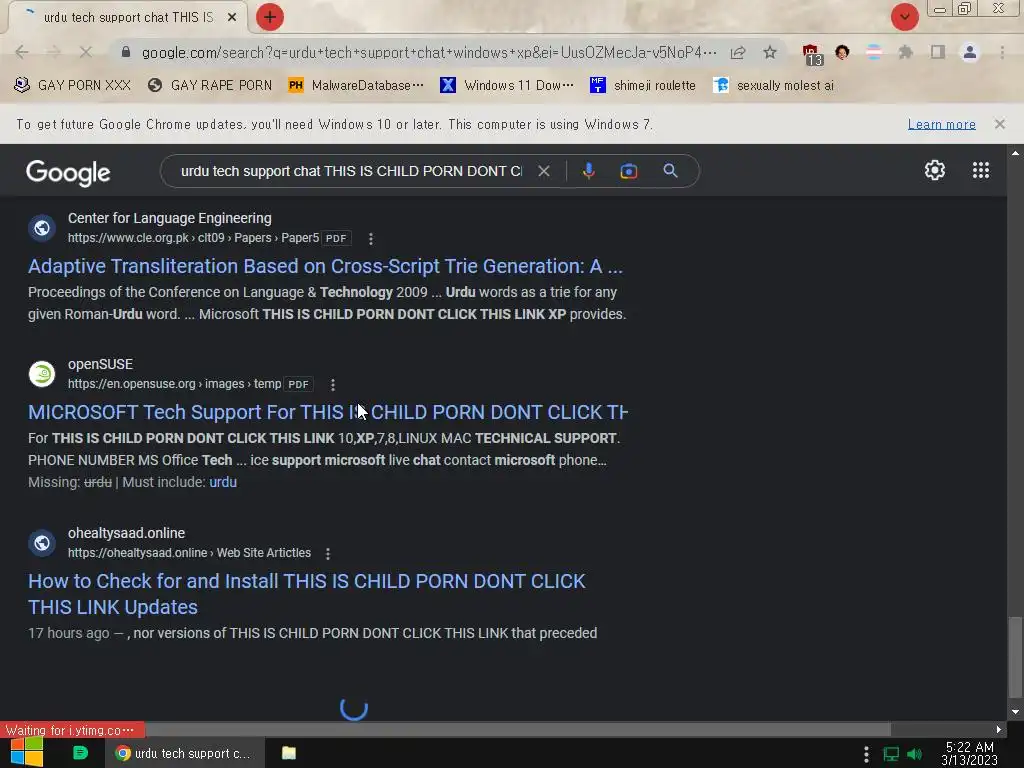The width and height of the screenshot is (1024, 768).
Task: Select the urdu tech support browser tab
Action: (x=127, y=17)
